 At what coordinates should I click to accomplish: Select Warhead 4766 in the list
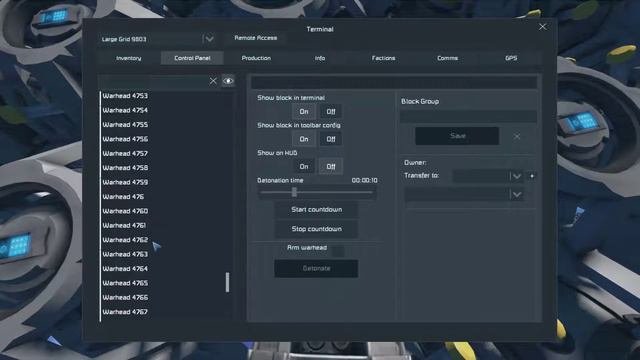[x=125, y=298]
